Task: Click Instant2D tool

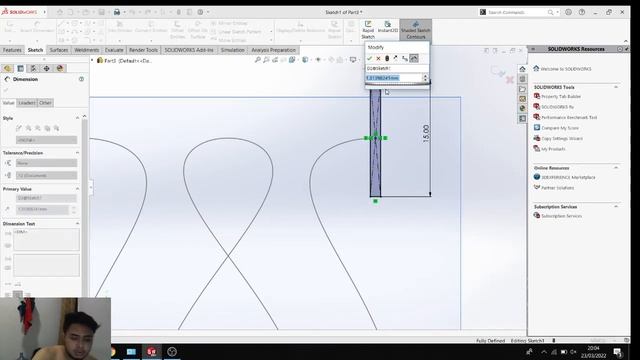Action: pyautogui.click(x=387, y=27)
